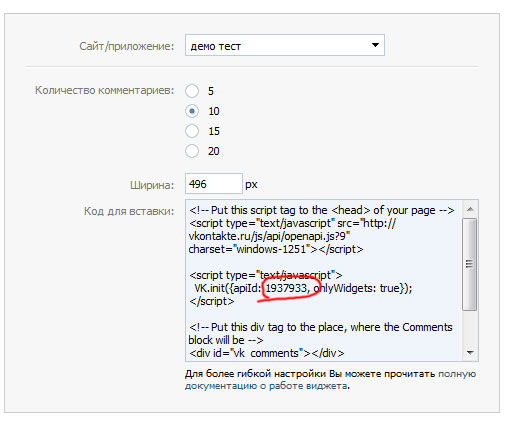
Task: Select the 5 comments radio button
Action: click(x=192, y=91)
